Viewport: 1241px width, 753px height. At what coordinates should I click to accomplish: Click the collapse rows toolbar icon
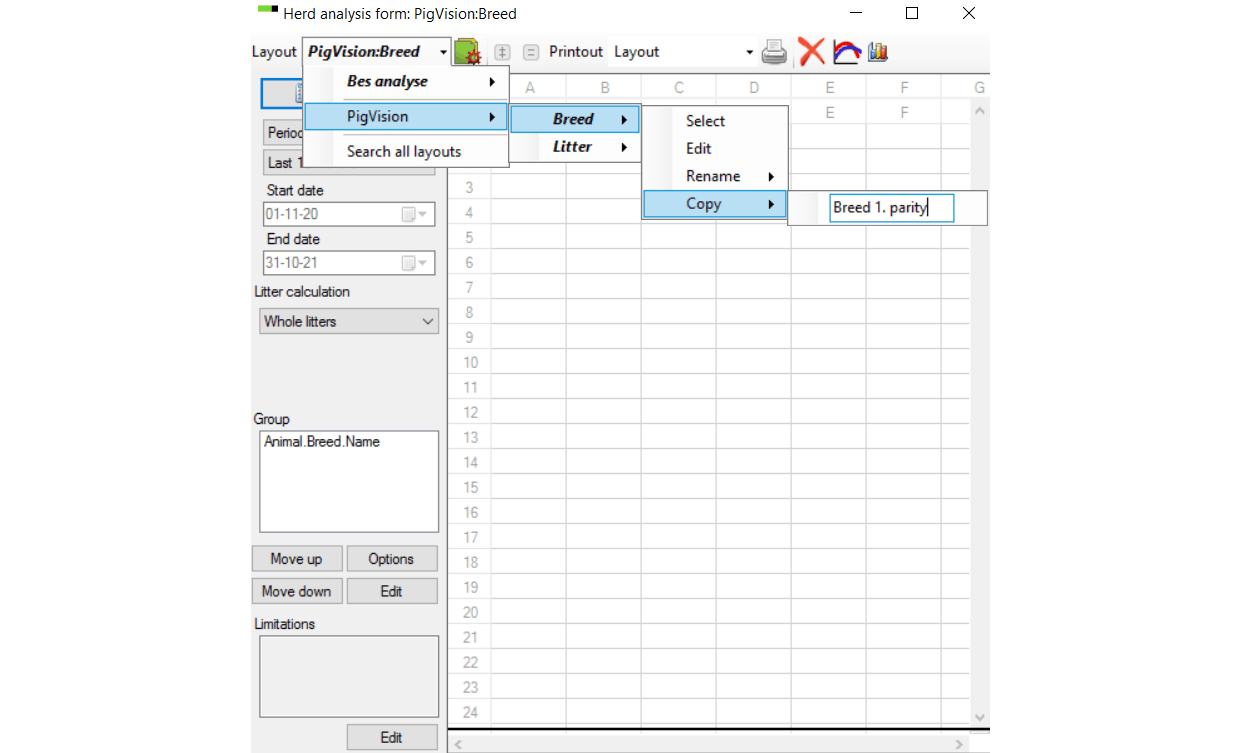531,52
